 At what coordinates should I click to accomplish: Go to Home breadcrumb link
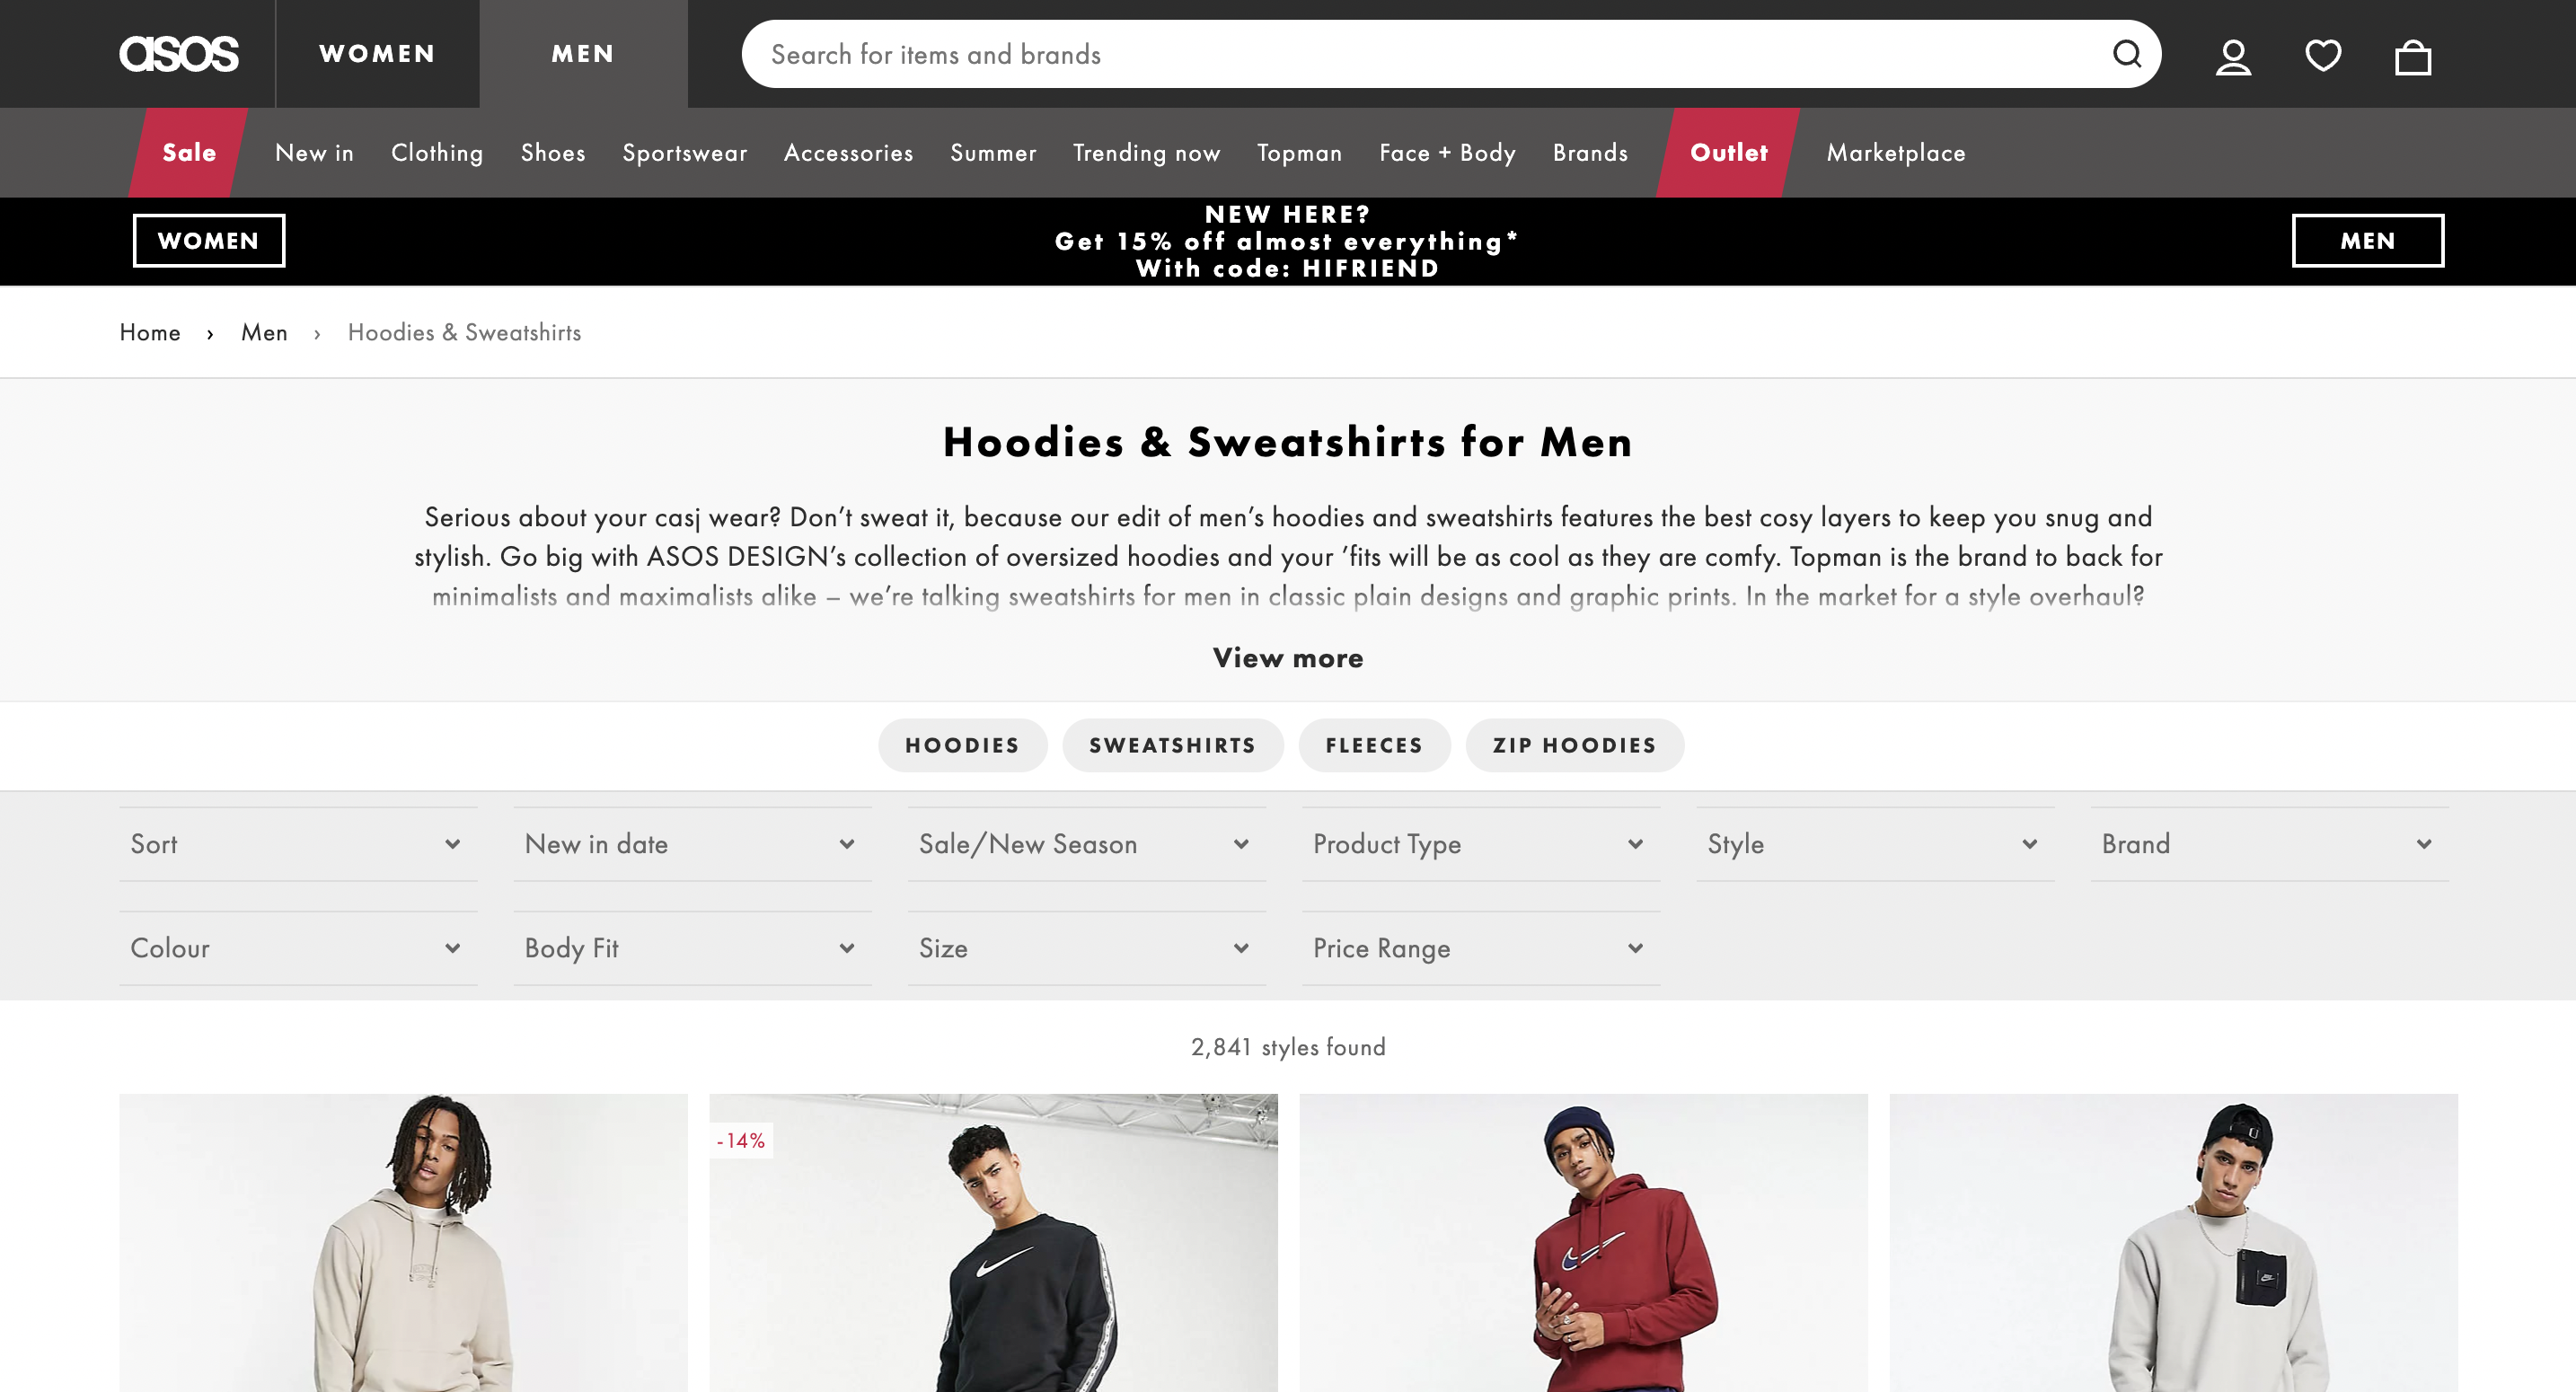(150, 333)
